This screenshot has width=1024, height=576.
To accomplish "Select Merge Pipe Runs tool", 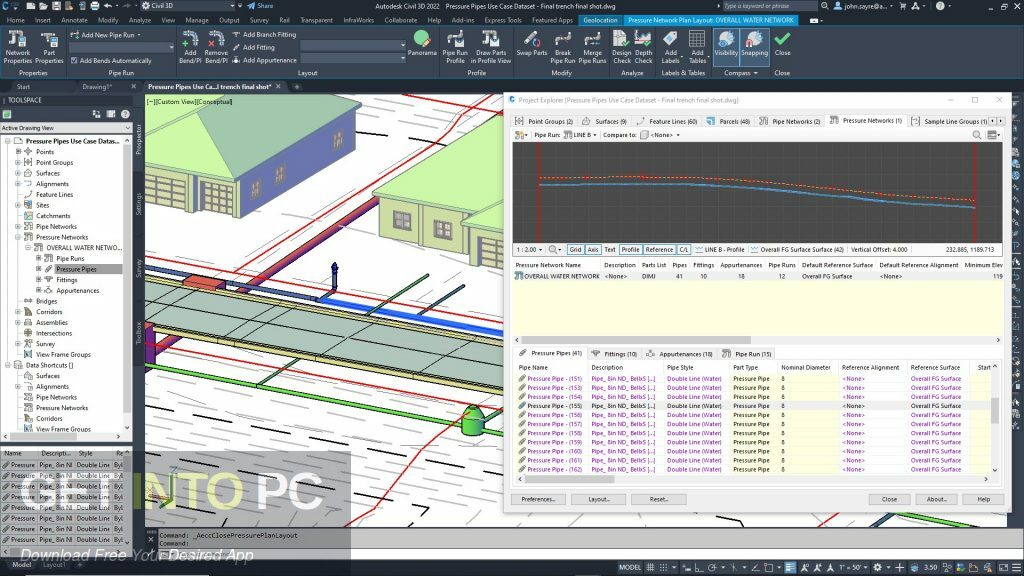I will (x=592, y=46).
